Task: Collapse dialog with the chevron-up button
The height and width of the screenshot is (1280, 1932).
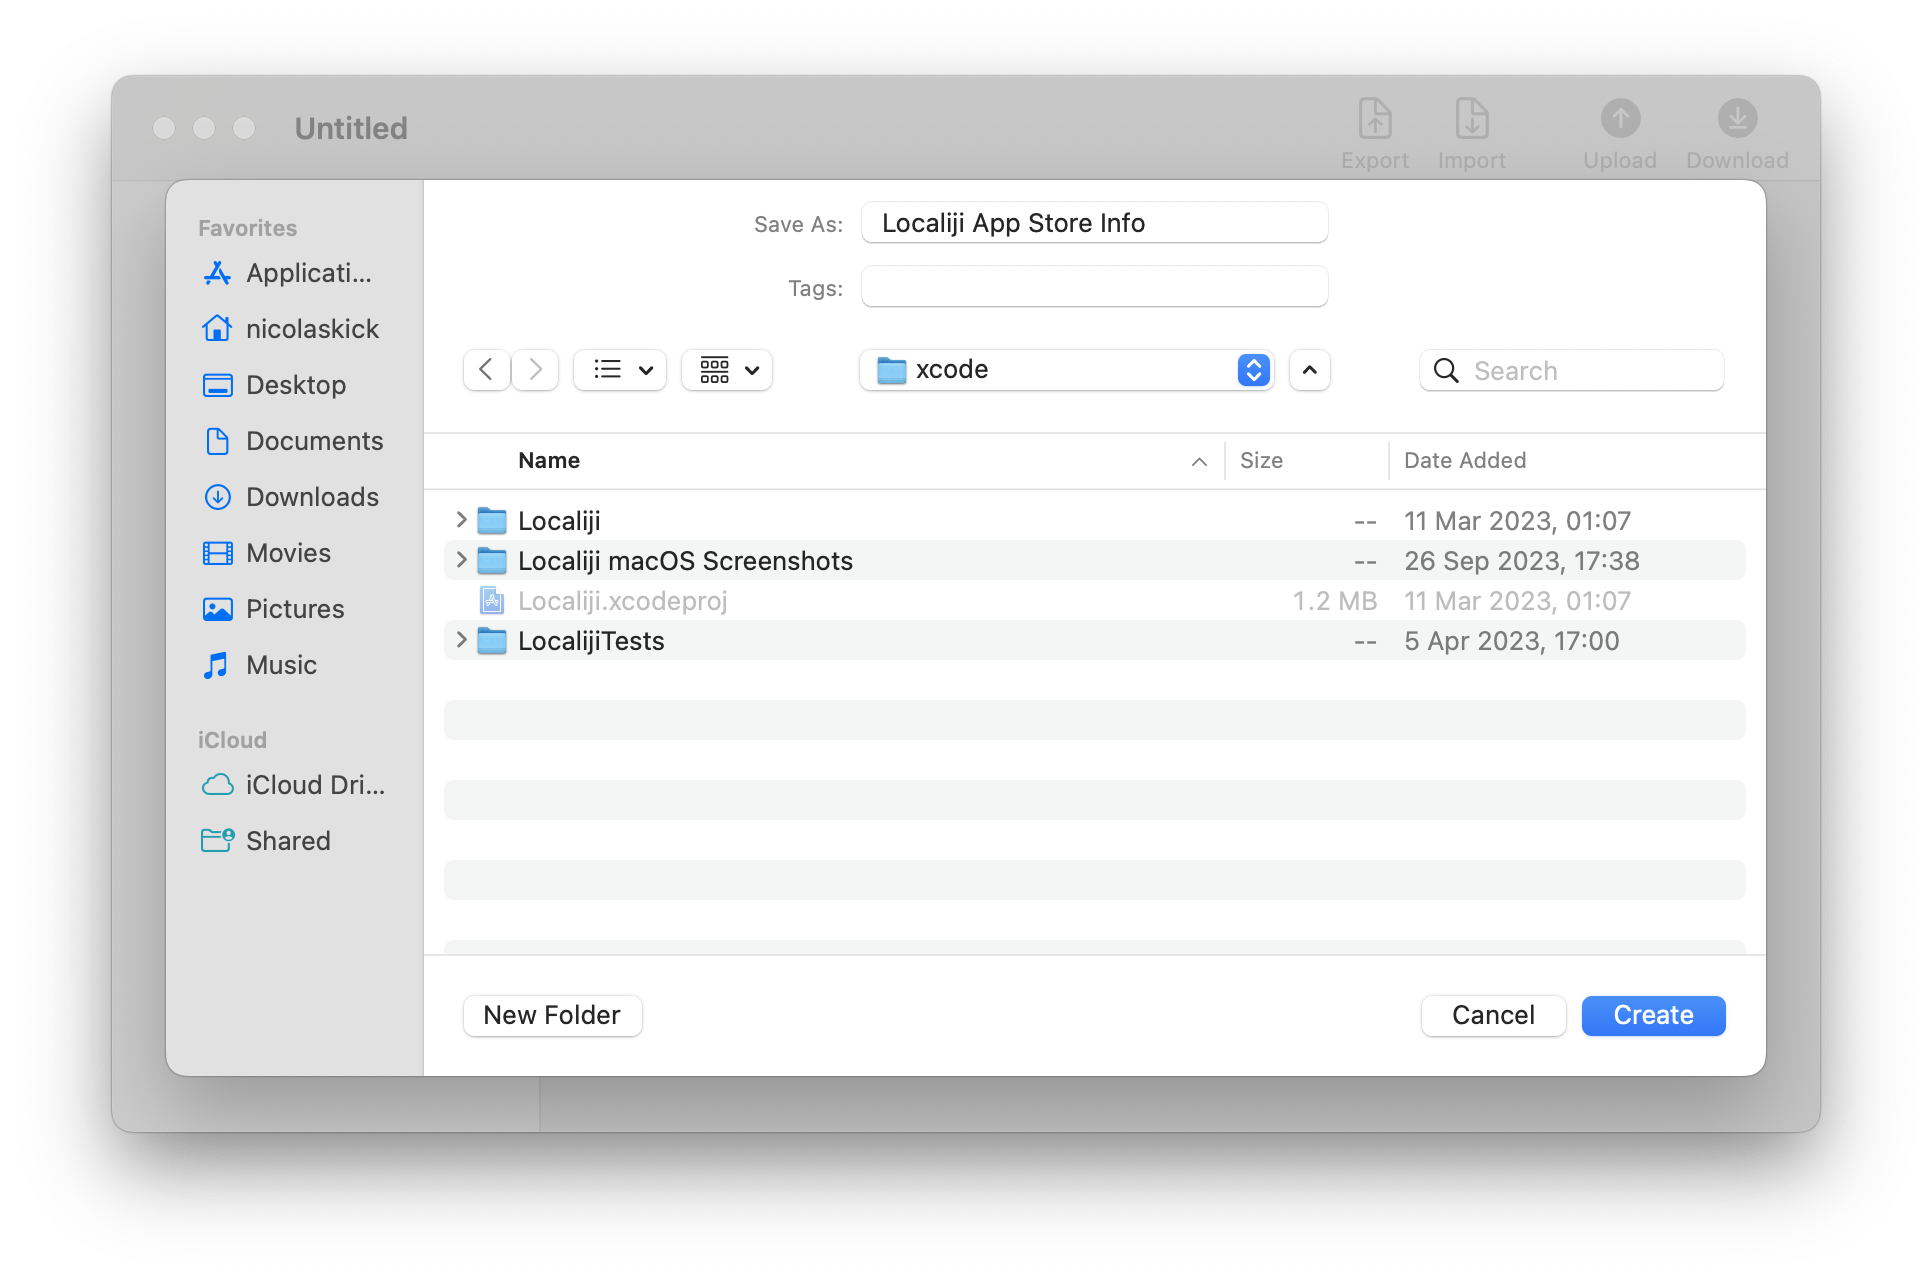Action: 1309,370
